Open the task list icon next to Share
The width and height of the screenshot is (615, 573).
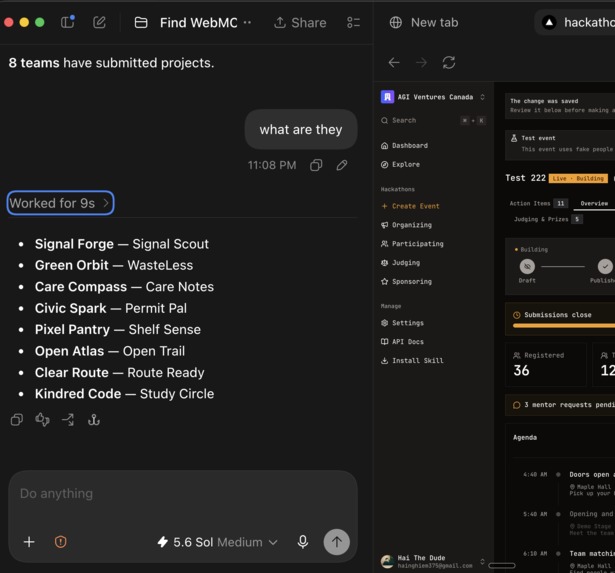pyautogui.click(x=353, y=23)
